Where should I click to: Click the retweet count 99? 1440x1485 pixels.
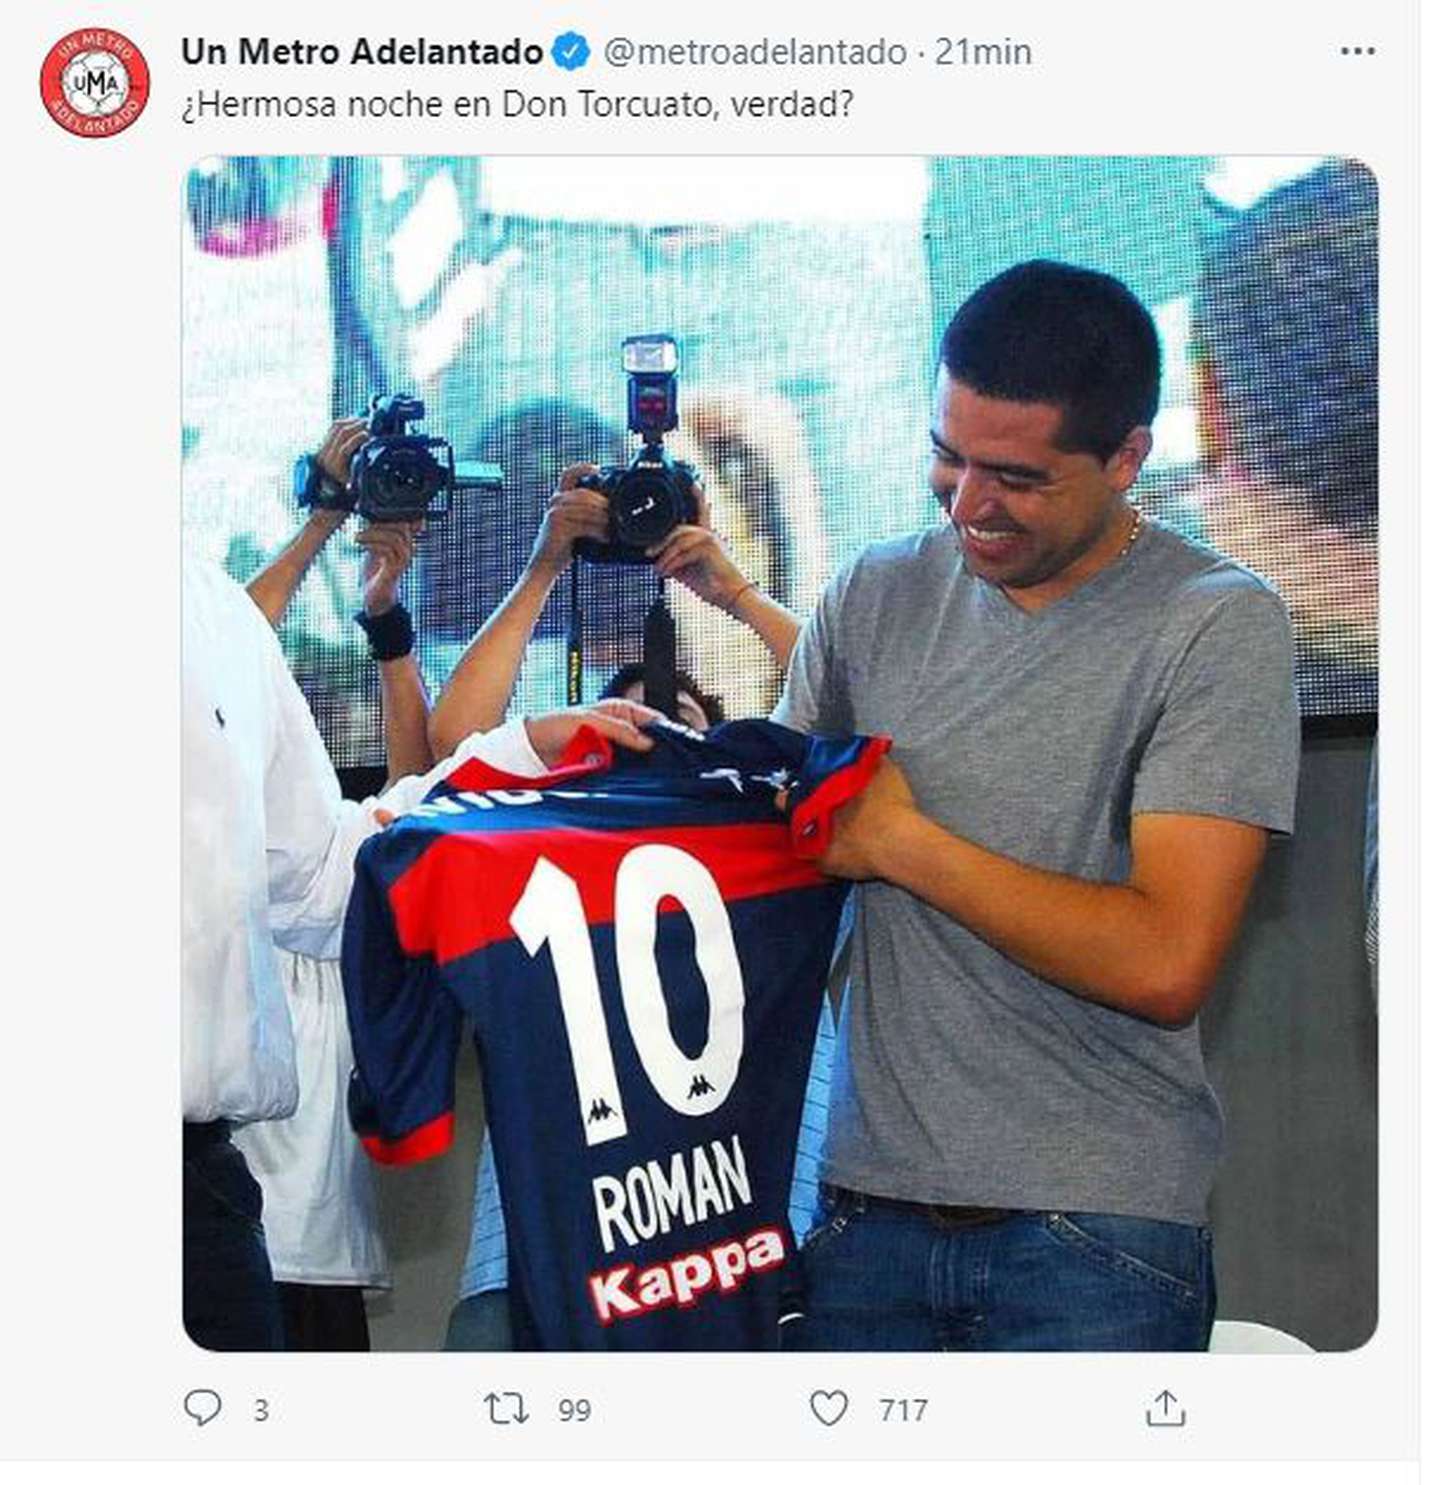pos(575,1410)
